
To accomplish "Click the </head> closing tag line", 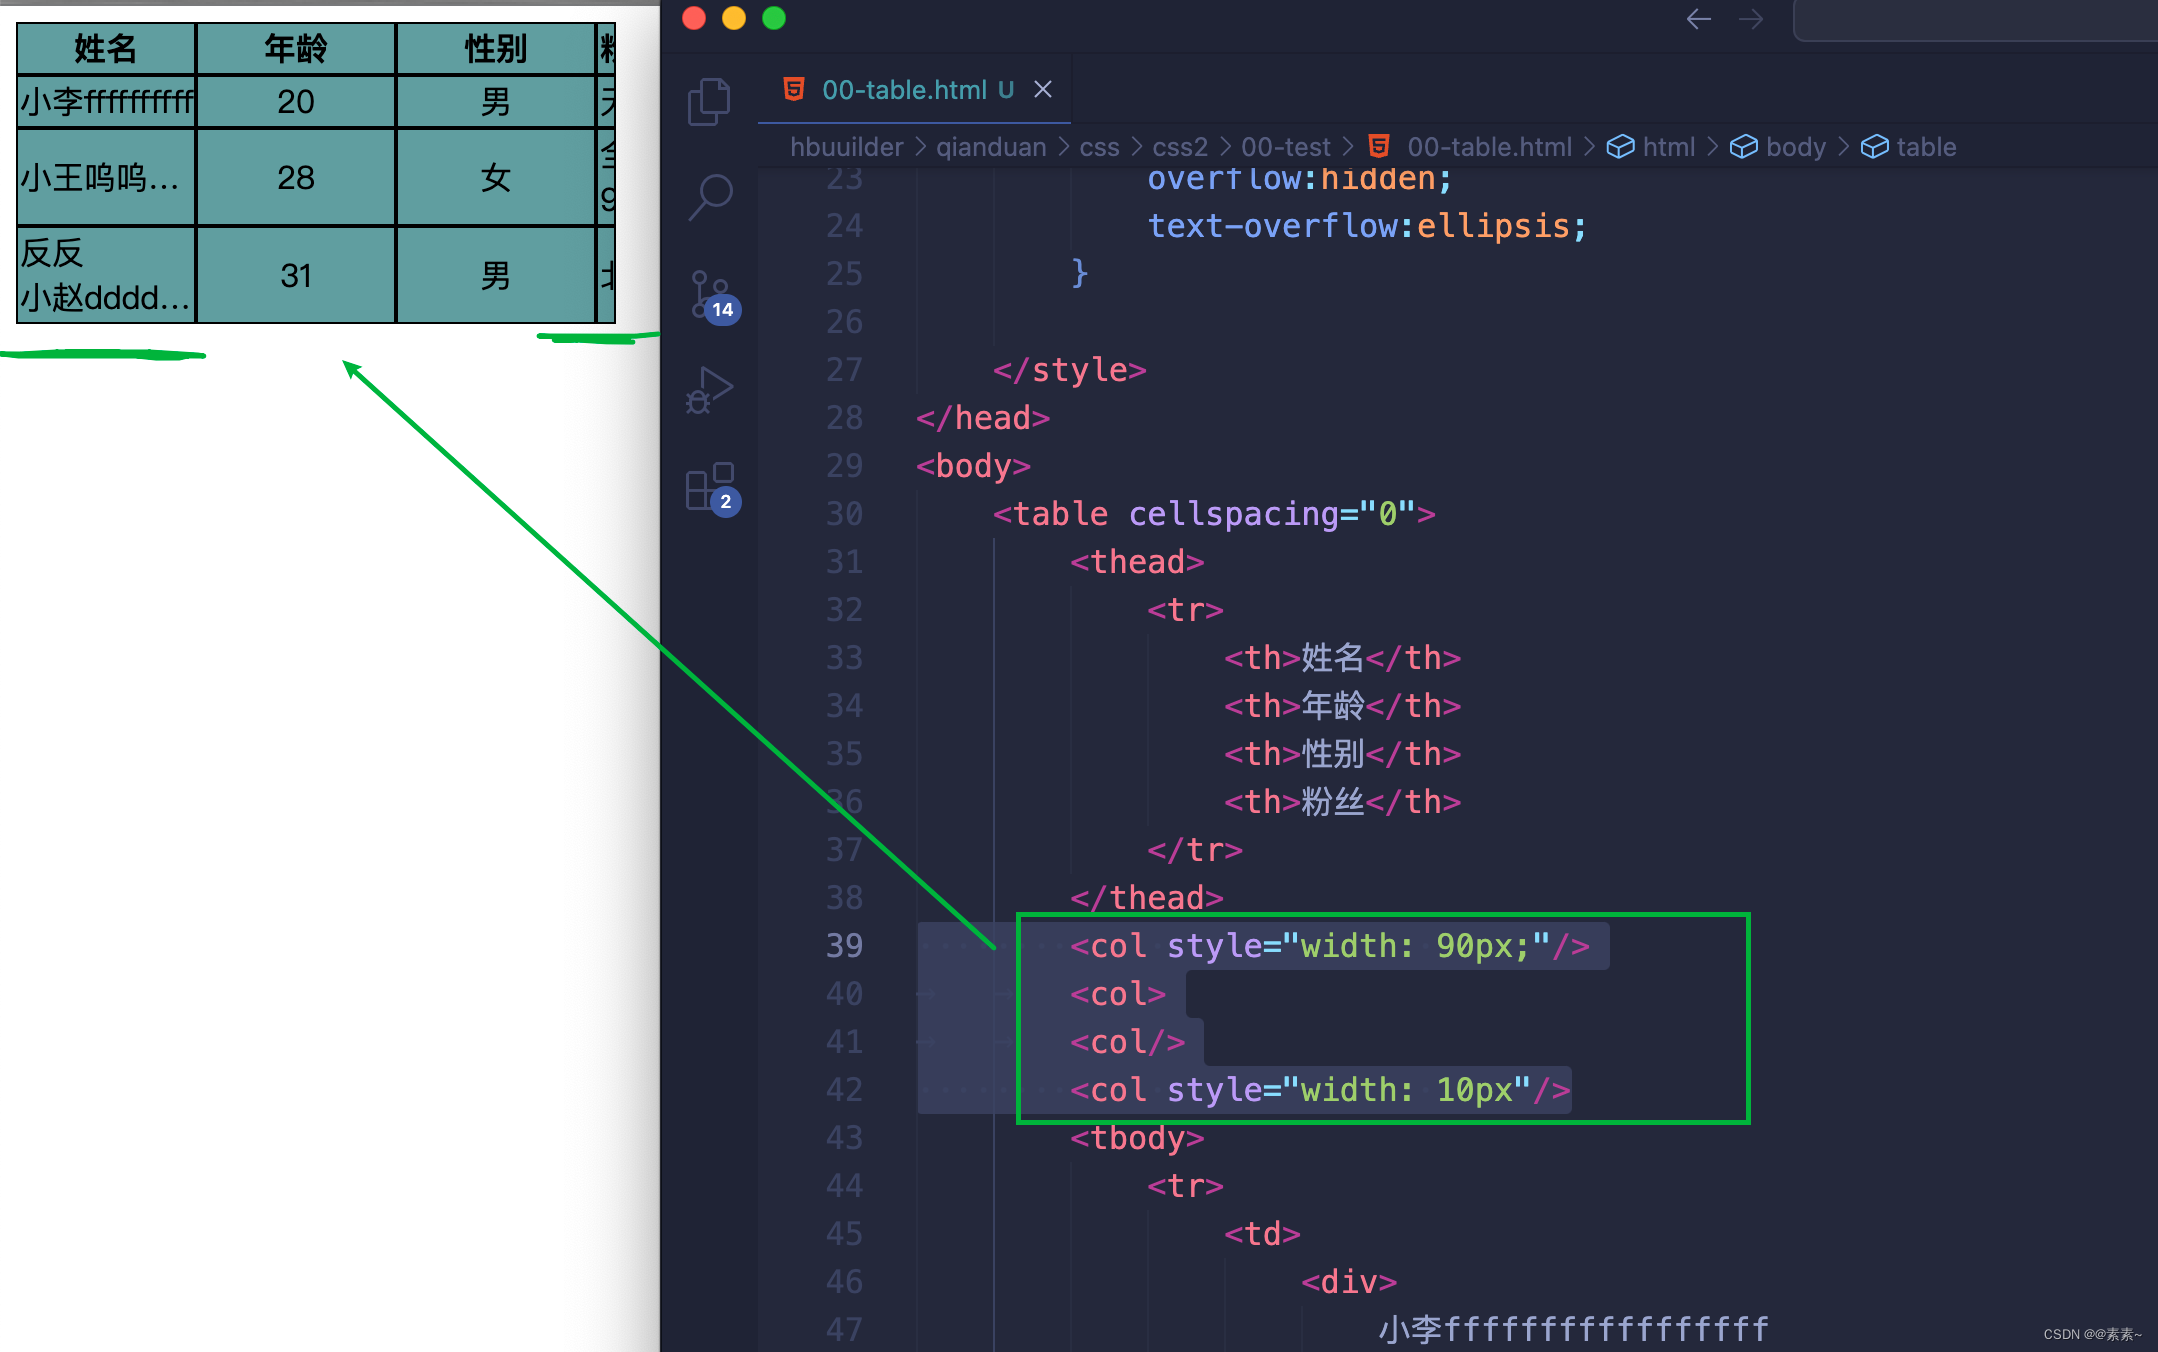I will point(983,418).
